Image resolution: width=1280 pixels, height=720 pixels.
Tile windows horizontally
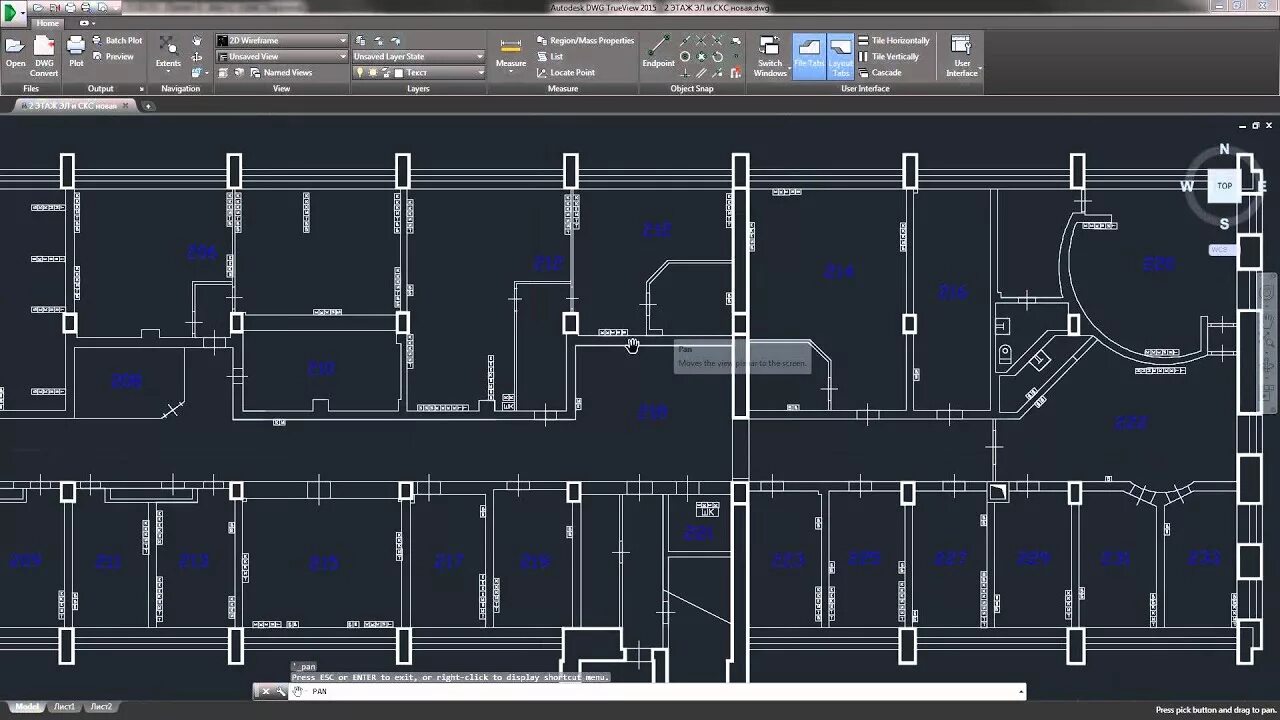click(893, 41)
